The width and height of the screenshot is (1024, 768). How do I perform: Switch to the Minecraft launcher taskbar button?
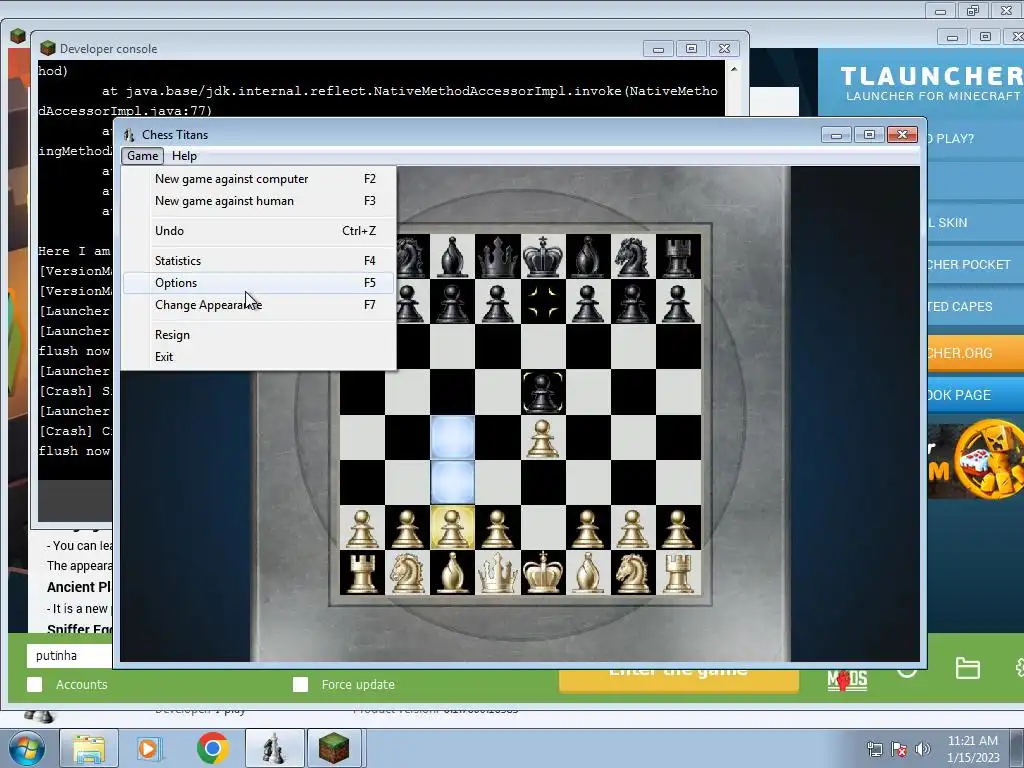[x=334, y=748]
